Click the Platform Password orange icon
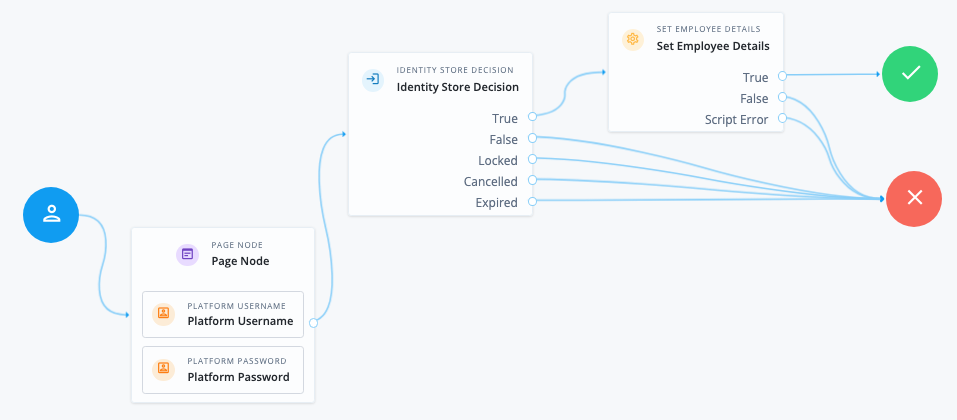 click(163, 369)
